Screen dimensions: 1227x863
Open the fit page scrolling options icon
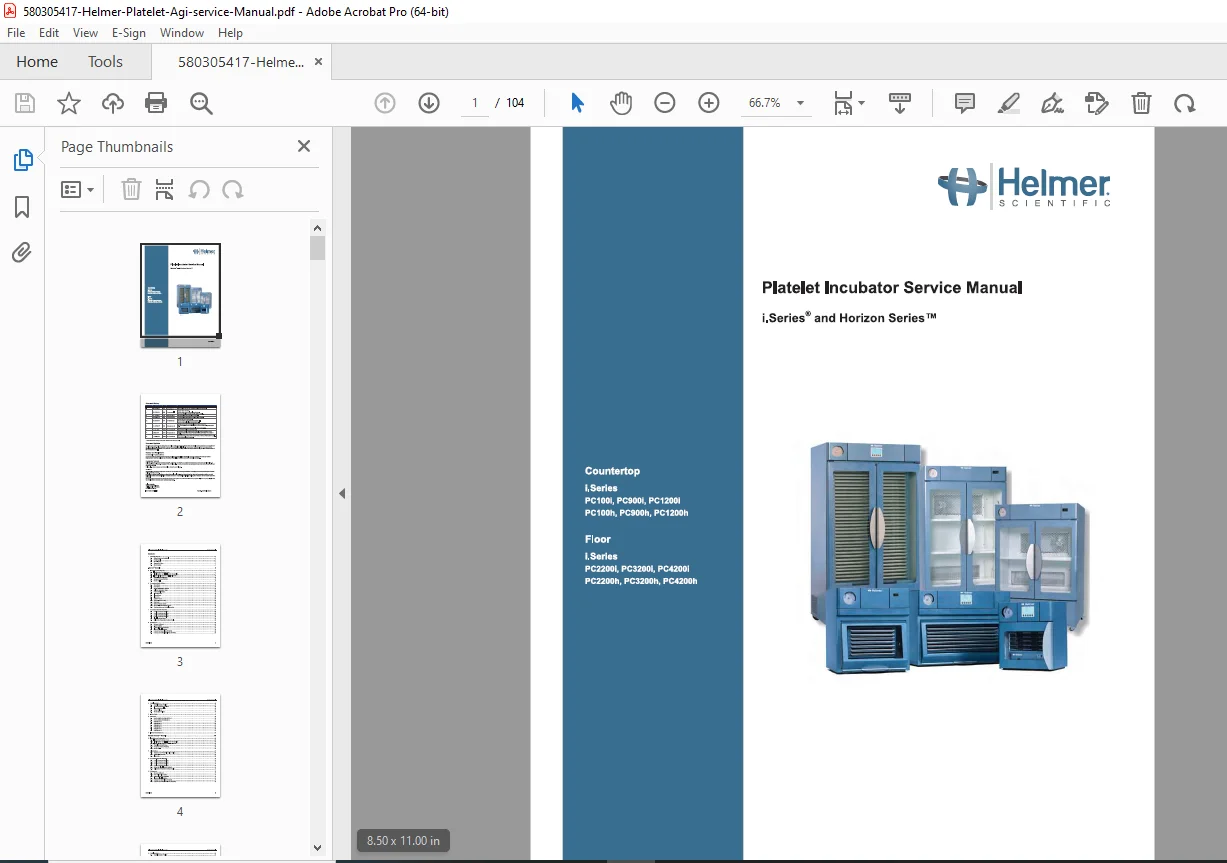(x=849, y=103)
